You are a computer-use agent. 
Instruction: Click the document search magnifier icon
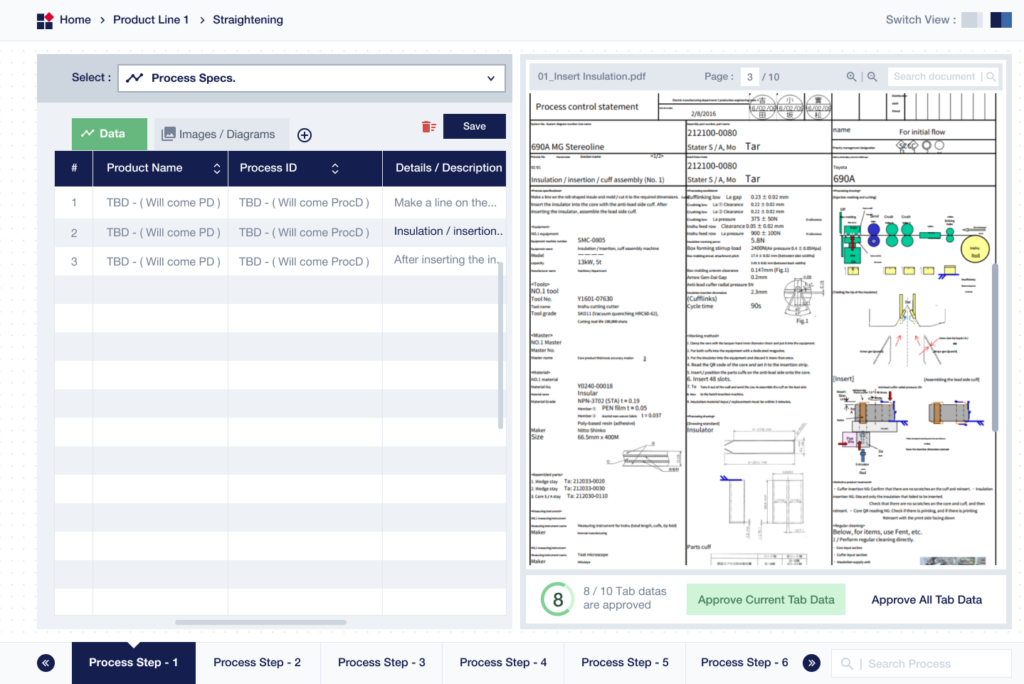coord(991,77)
